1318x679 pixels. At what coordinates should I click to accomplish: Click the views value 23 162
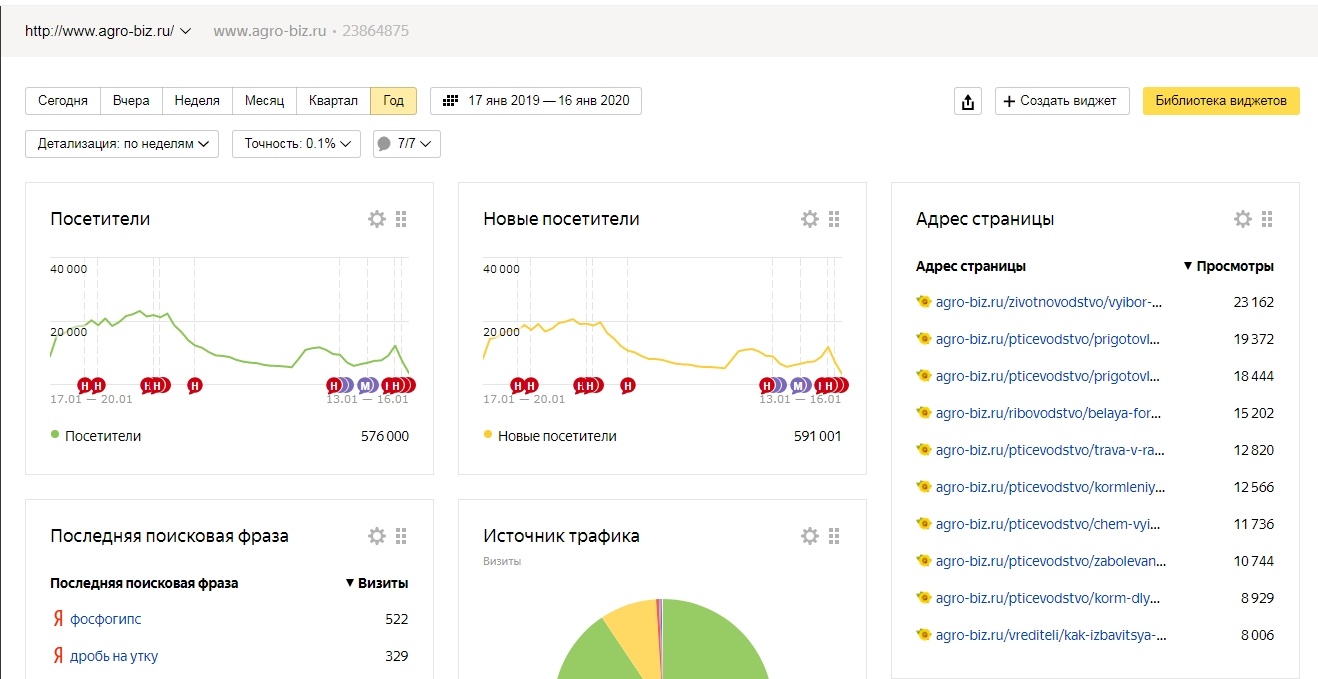[1254, 302]
